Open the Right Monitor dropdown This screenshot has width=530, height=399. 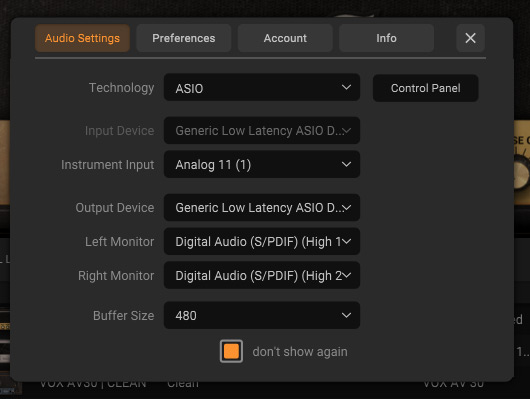(x=262, y=275)
